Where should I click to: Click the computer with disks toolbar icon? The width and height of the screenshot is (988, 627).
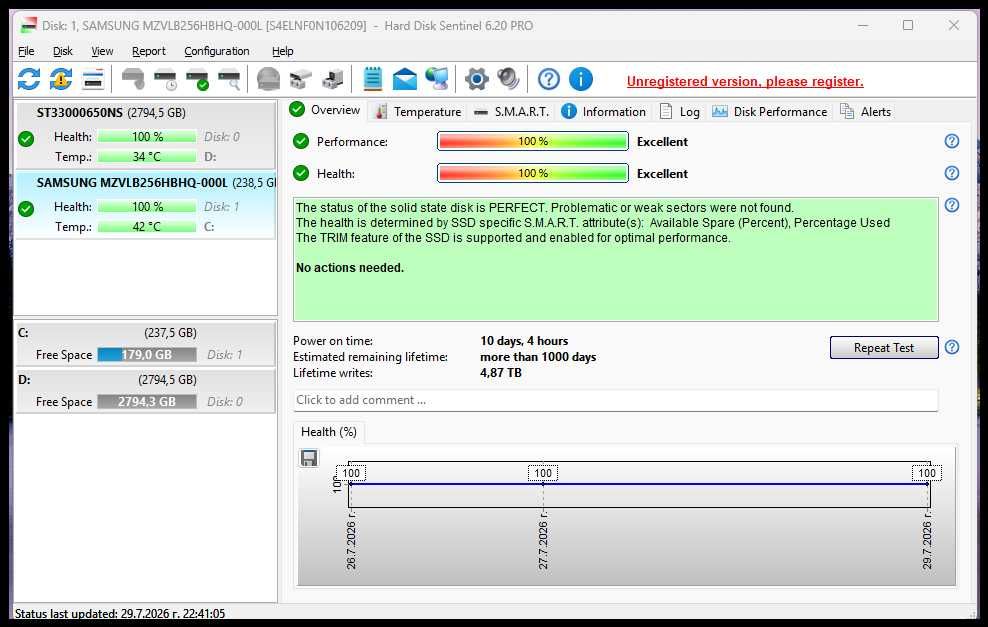pyautogui.click(x=332, y=80)
